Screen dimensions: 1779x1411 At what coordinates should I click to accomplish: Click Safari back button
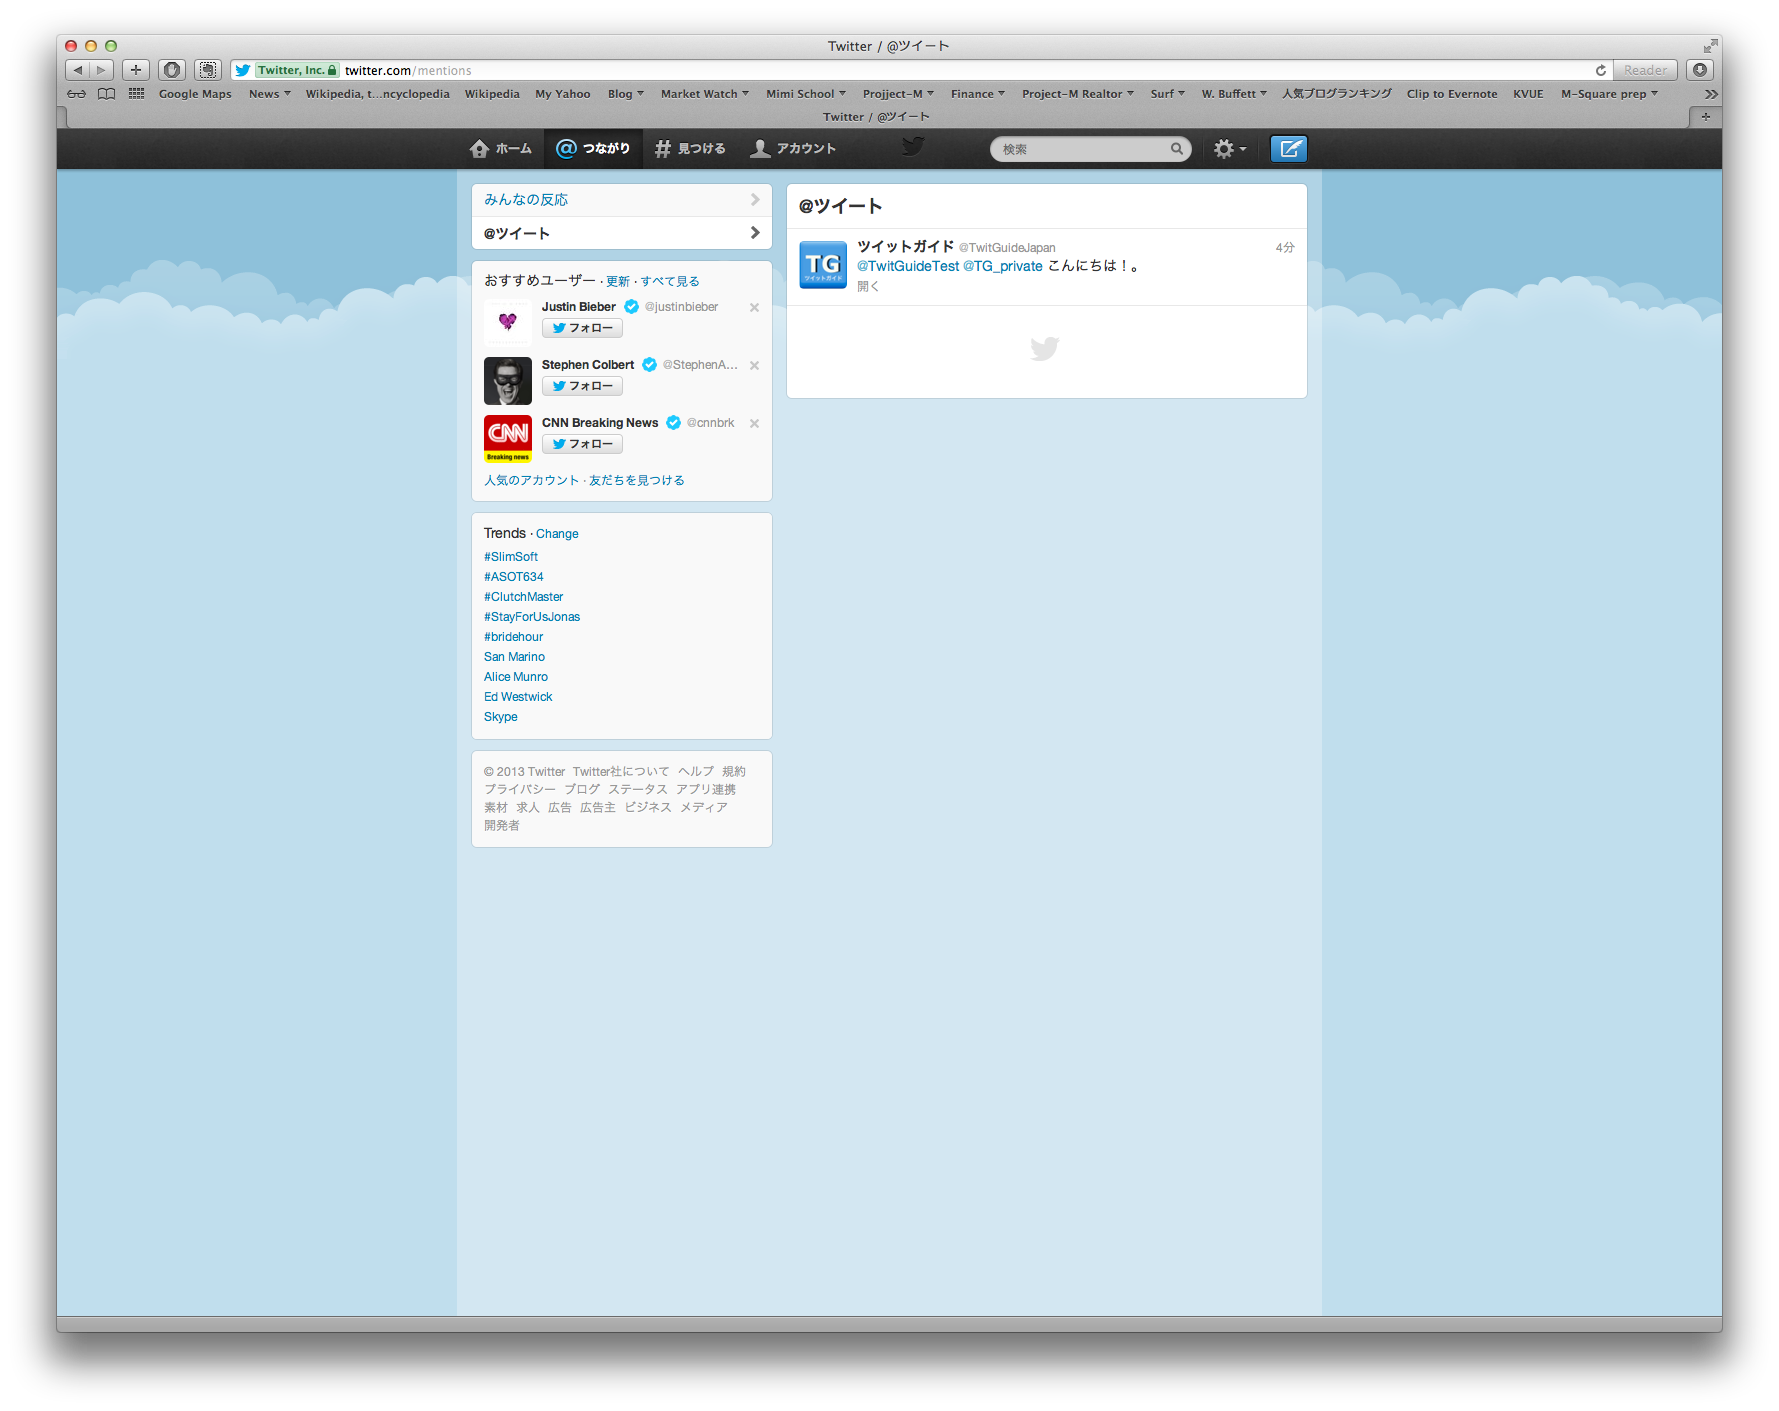coord(78,70)
